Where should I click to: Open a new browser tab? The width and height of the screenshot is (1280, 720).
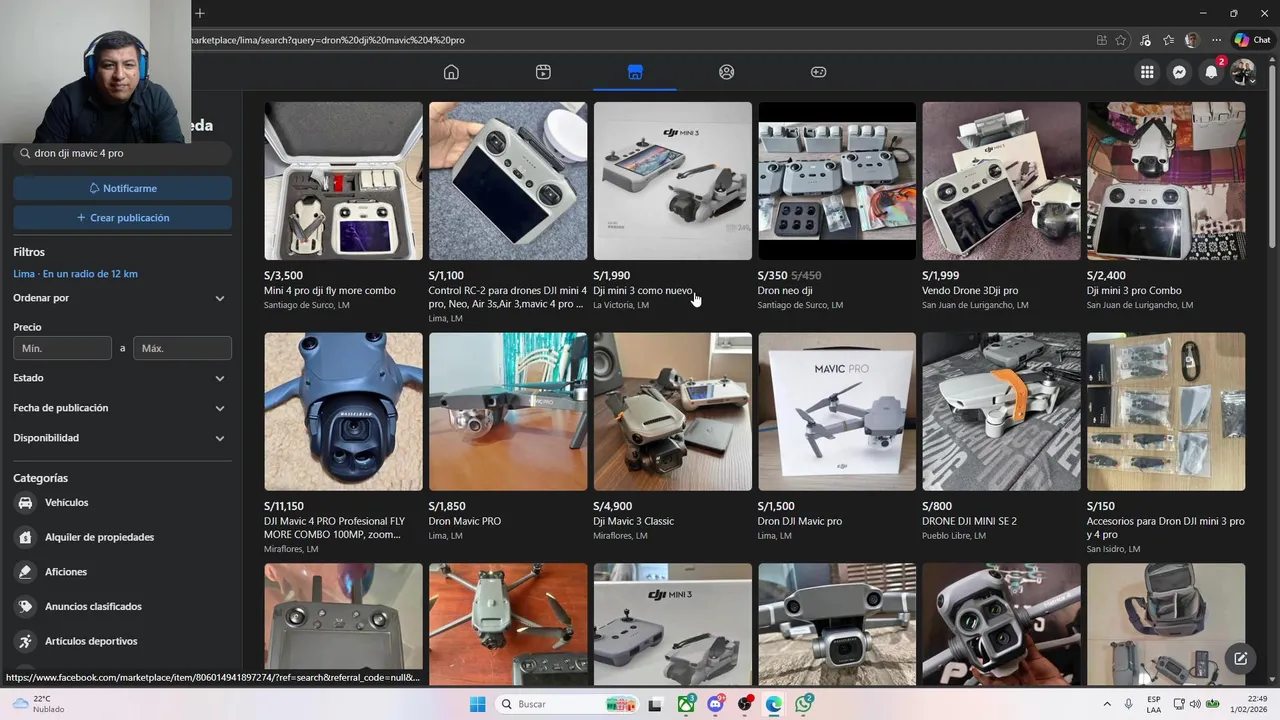200,13
